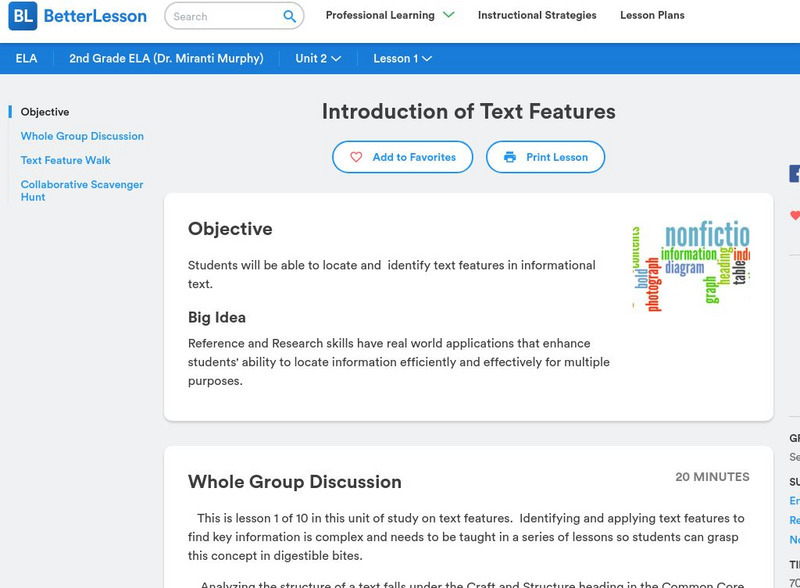800x588 pixels.
Task: Go to the Collaborative Scavenger Hunt section
Action: (82, 190)
